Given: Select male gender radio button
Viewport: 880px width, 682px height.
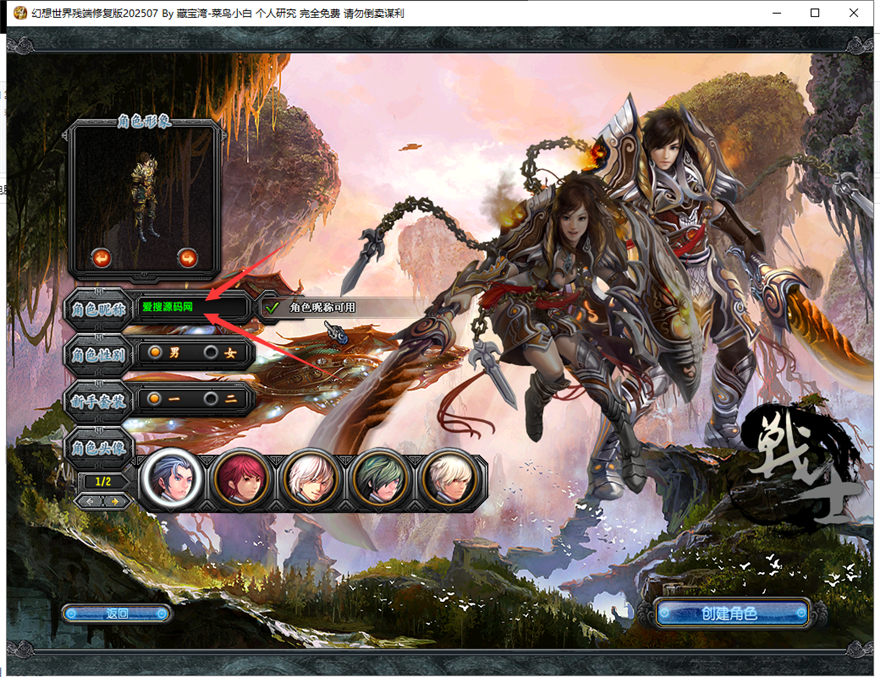Looking at the screenshot, I should pyautogui.click(x=155, y=353).
